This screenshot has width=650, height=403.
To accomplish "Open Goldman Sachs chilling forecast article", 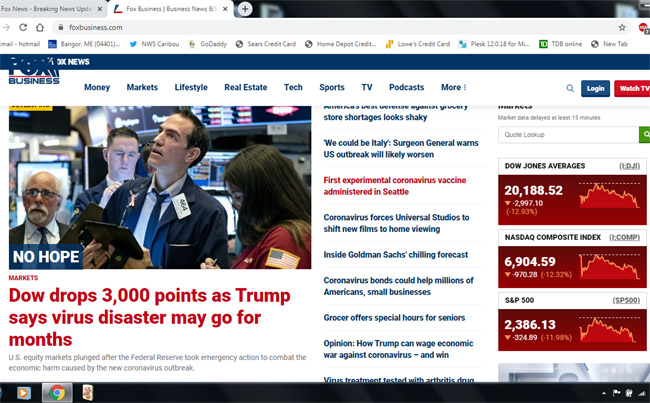I will point(395,255).
